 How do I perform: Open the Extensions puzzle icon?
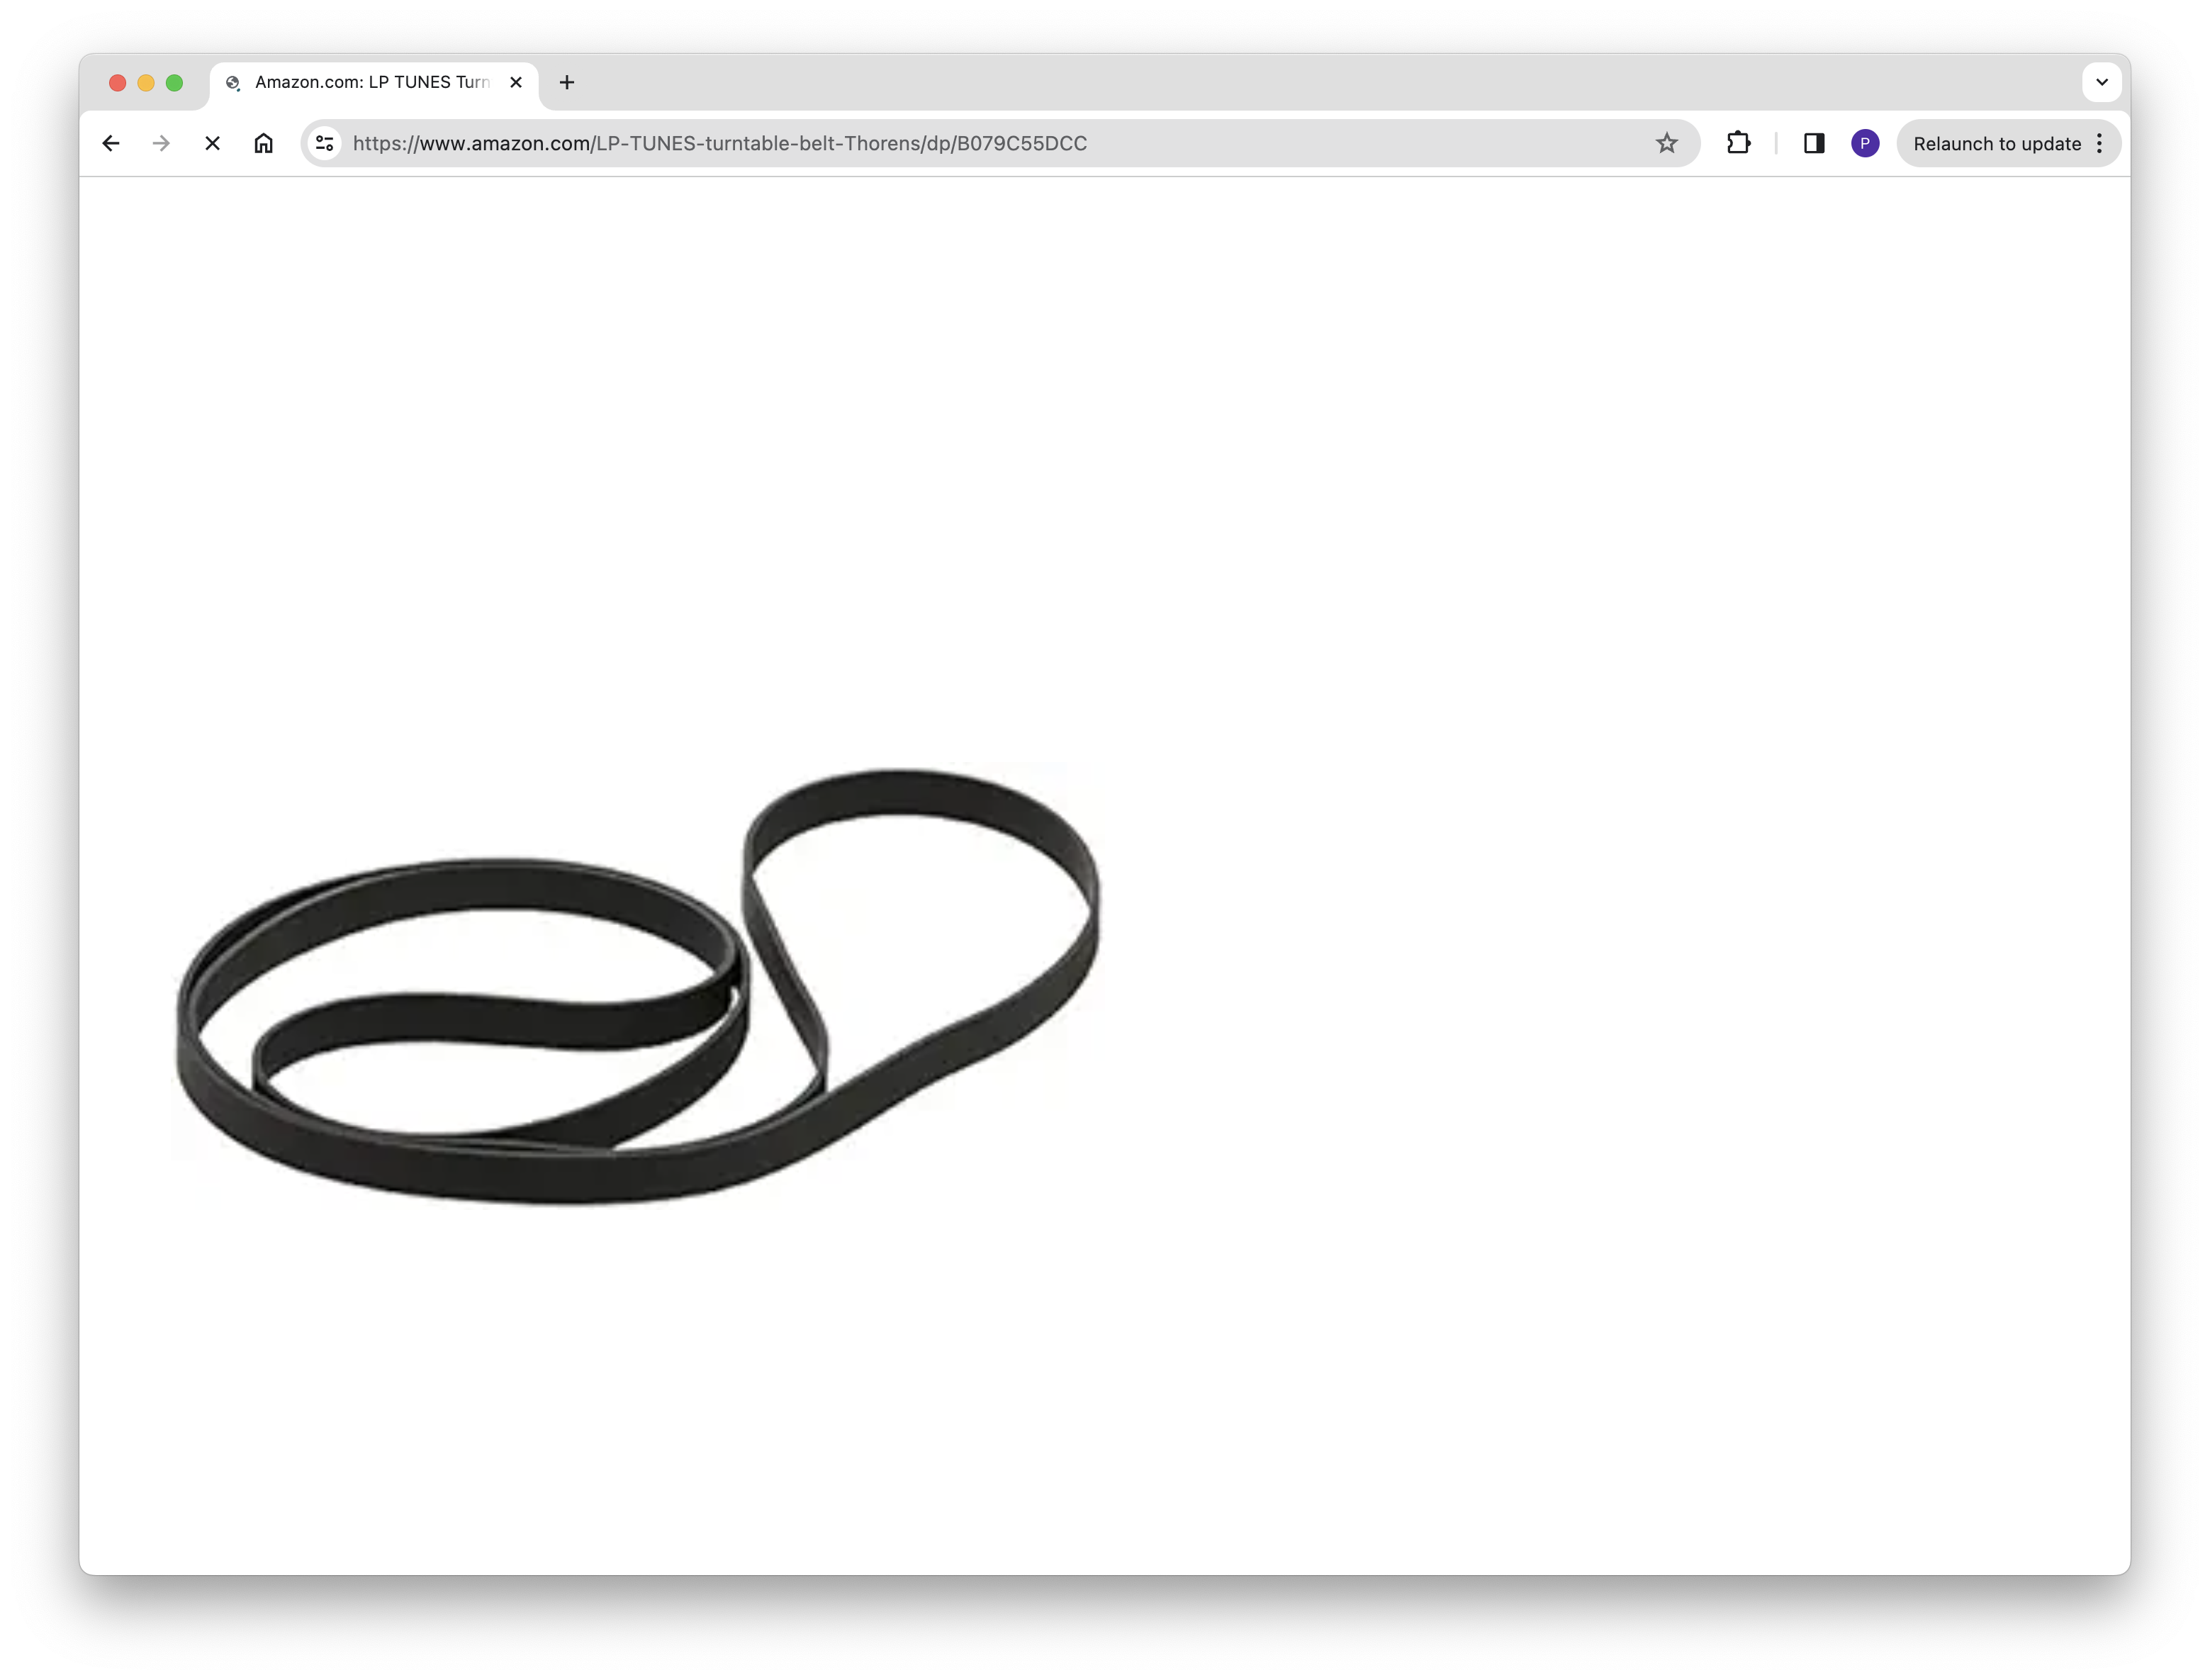[1738, 143]
